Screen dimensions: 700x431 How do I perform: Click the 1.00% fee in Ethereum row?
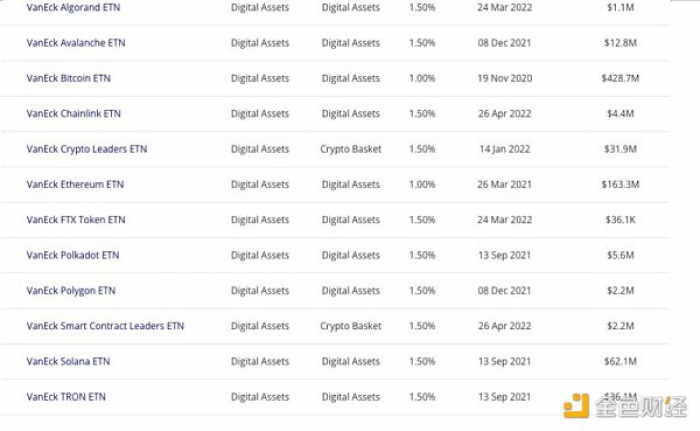(422, 184)
